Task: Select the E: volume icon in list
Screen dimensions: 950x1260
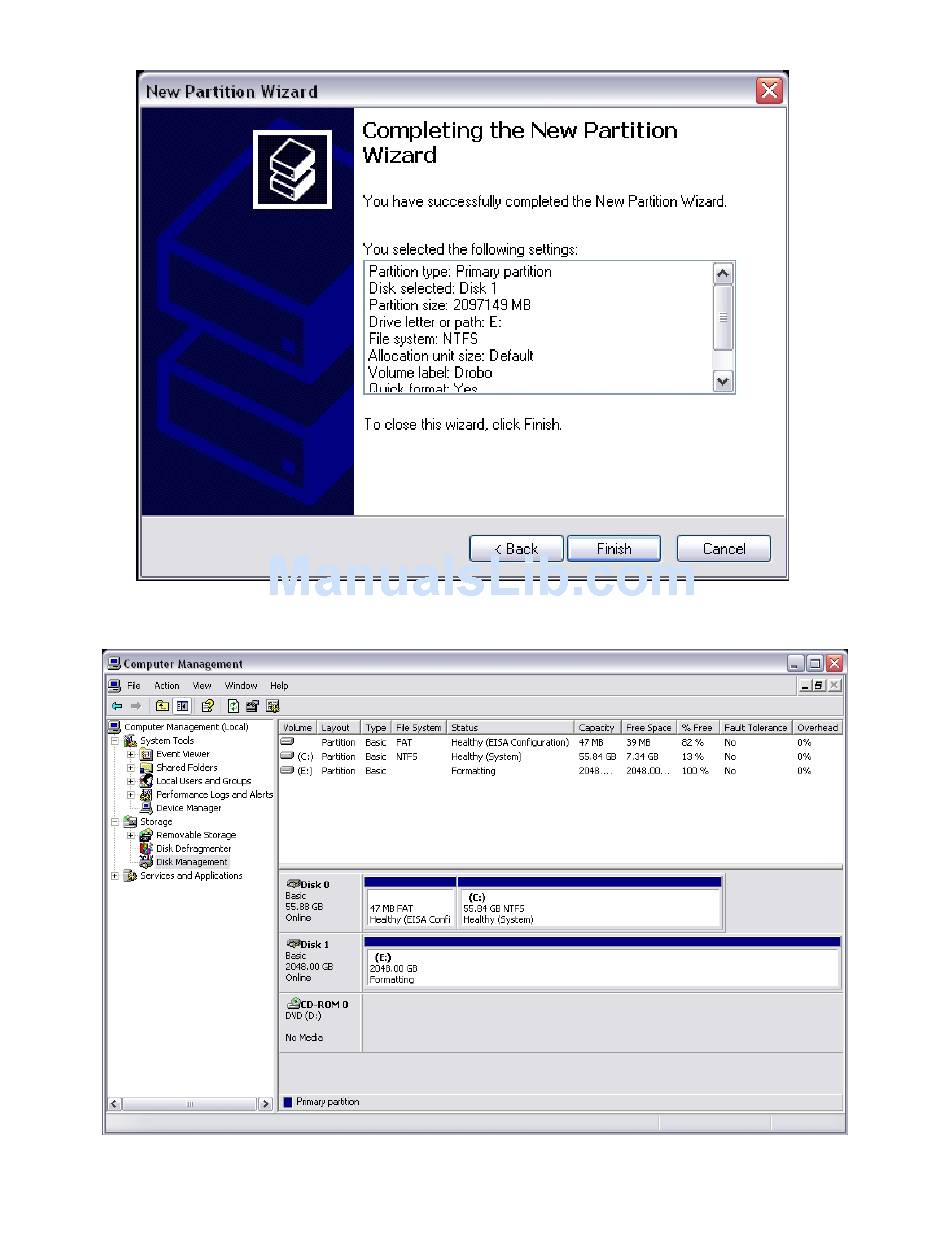Action: tap(288, 771)
